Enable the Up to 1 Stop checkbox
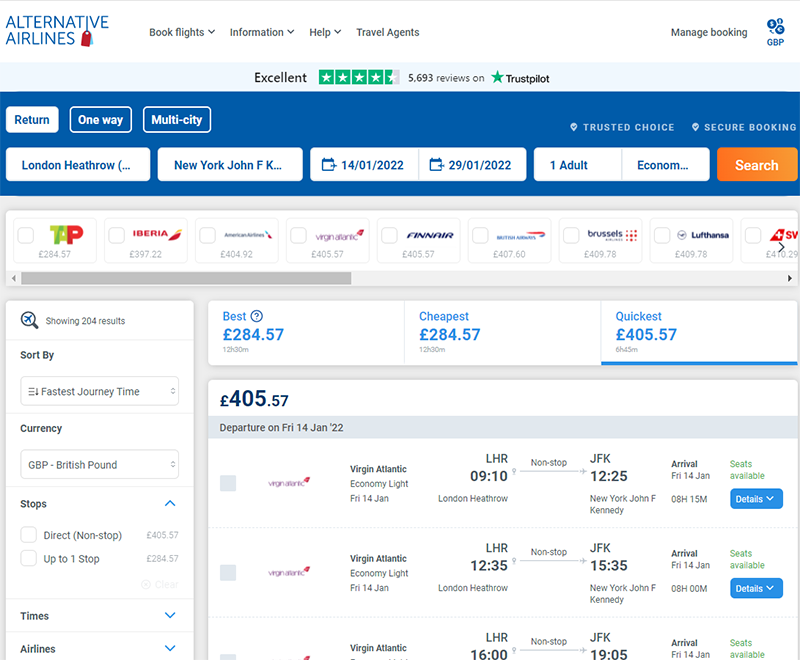 tap(29, 559)
